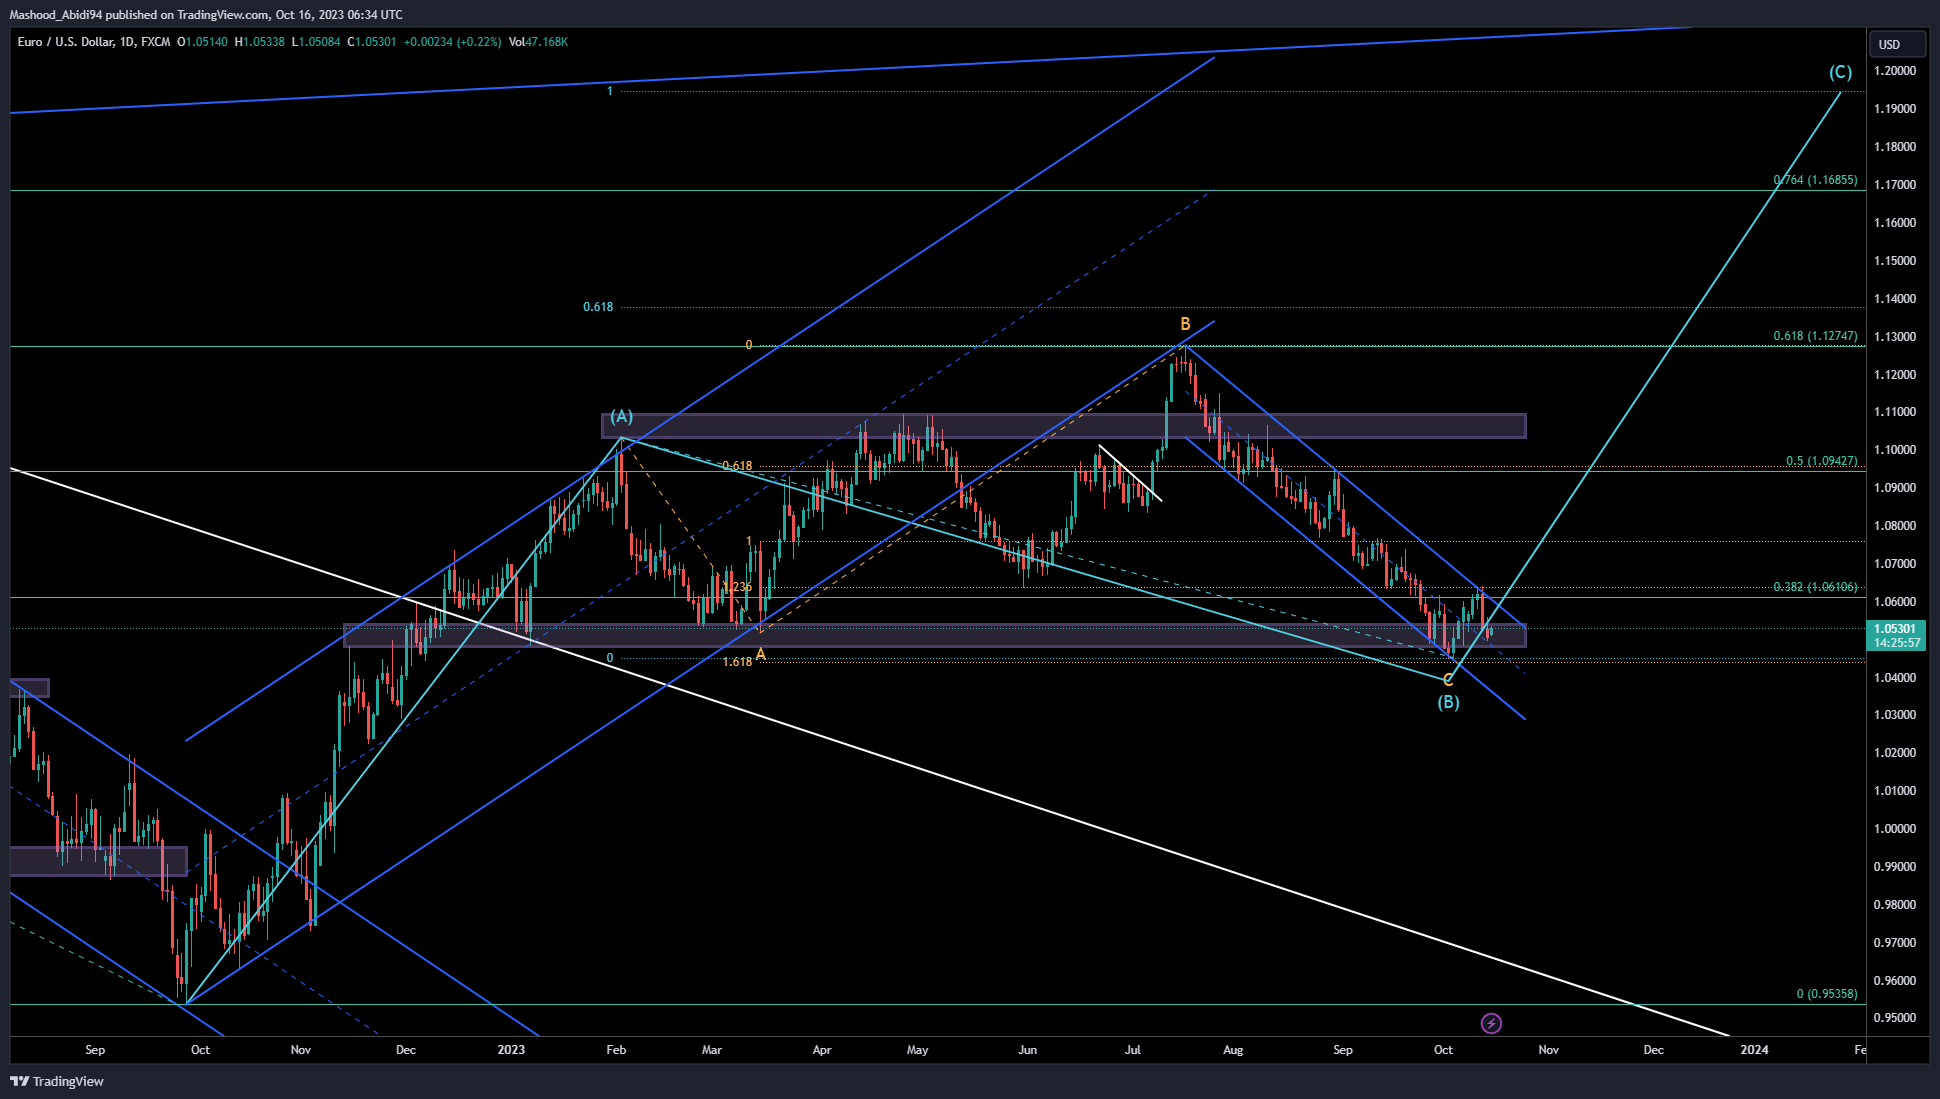
Task: Click the purple lightning event icon
Action: click(x=1490, y=1023)
